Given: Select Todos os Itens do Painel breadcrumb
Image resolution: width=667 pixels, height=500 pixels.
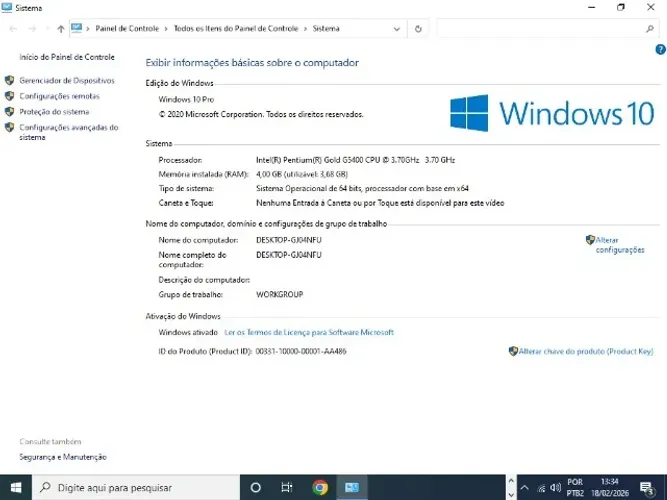Looking at the screenshot, I should (236, 29).
